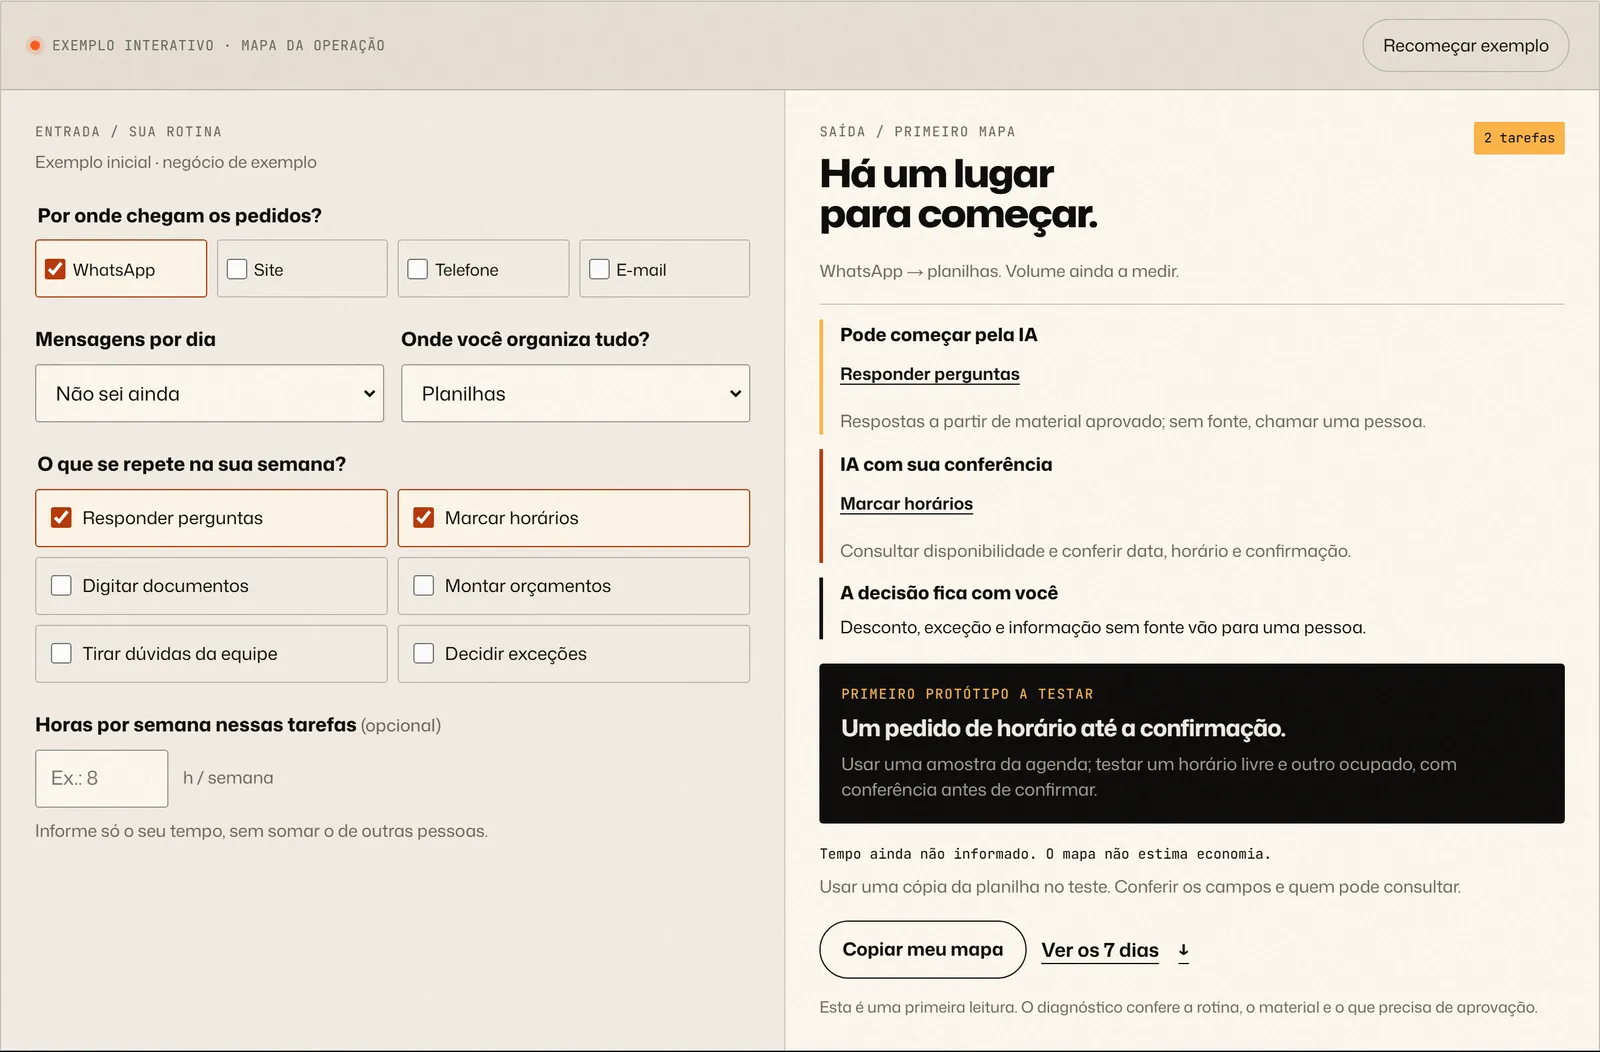Click 'Pode começar pela IA' heading
The height and width of the screenshot is (1052, 1600).
(938, 335)
